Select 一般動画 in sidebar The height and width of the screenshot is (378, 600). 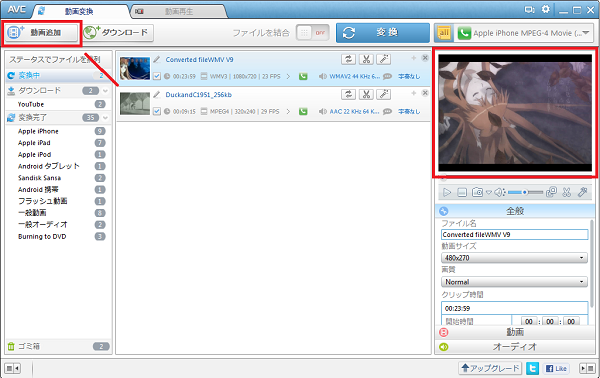[32, 213]
